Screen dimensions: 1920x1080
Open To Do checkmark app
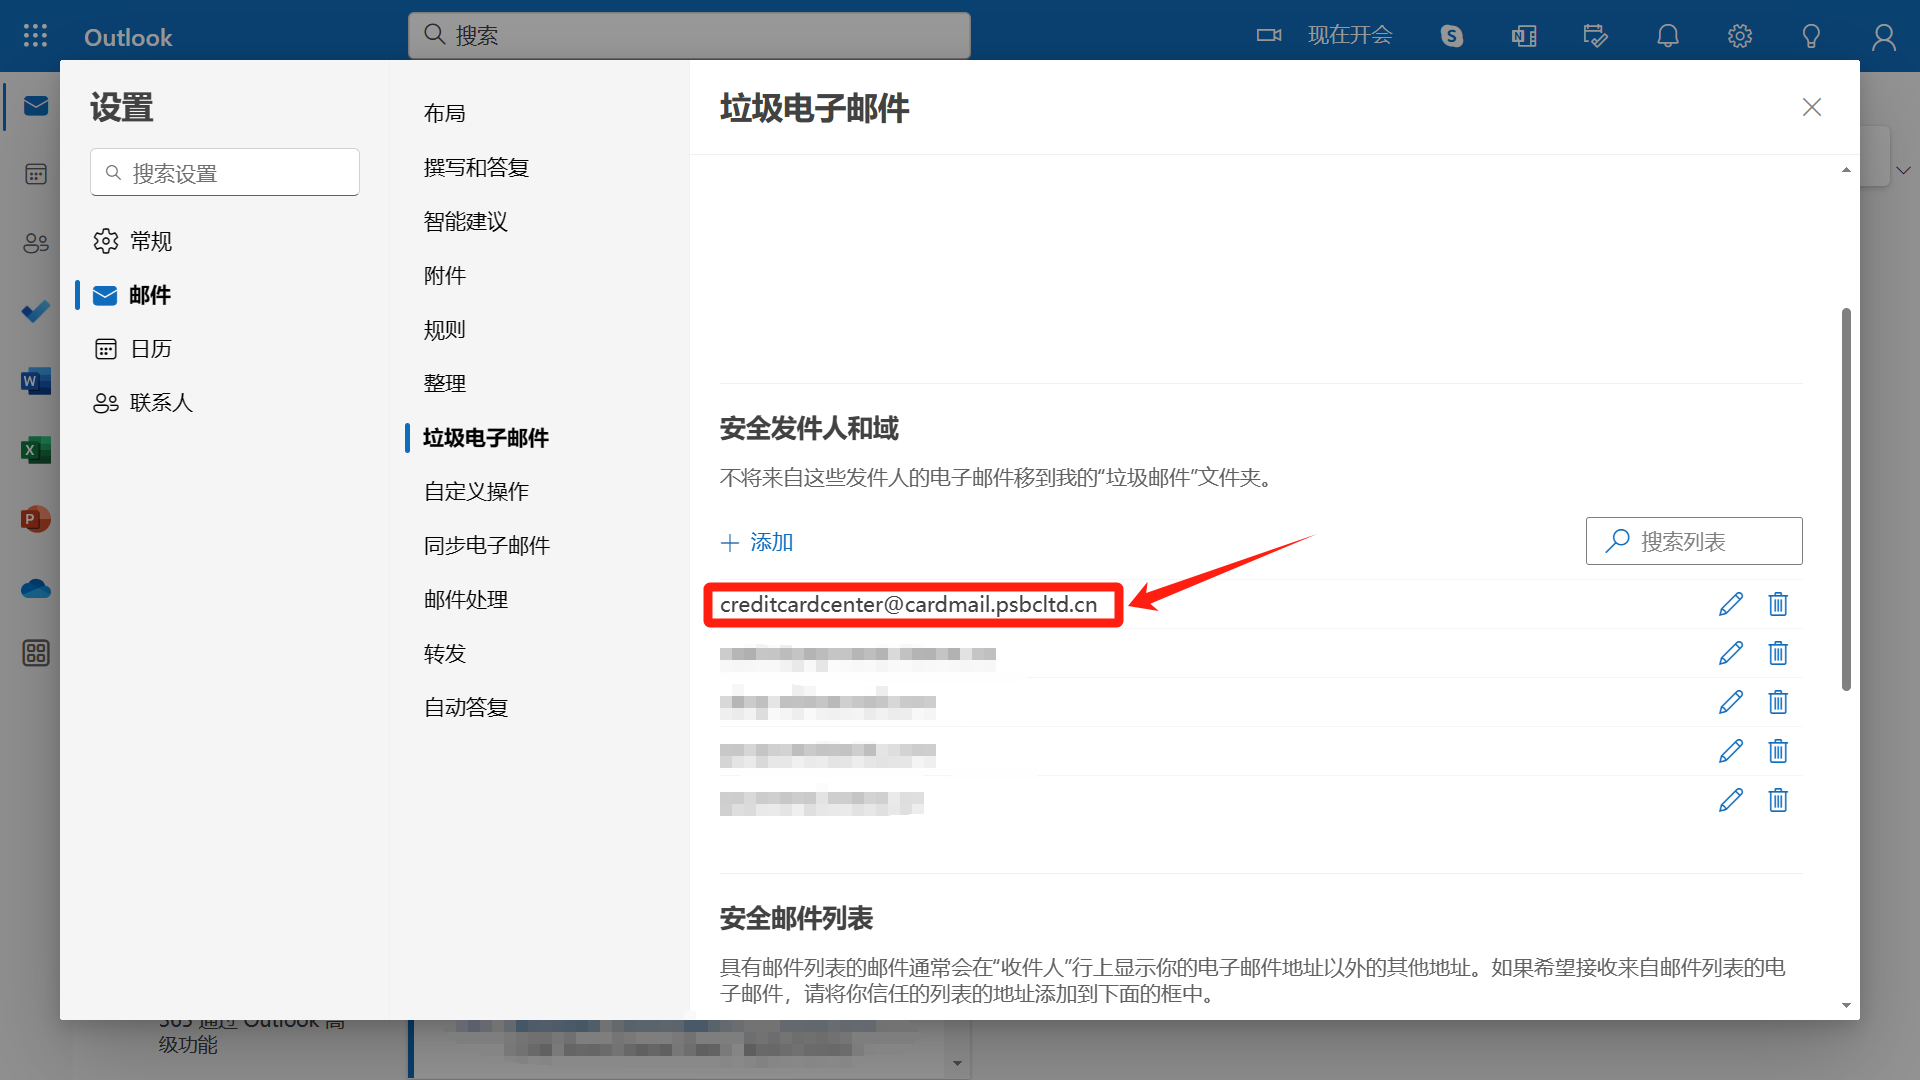tap(36, 312)
